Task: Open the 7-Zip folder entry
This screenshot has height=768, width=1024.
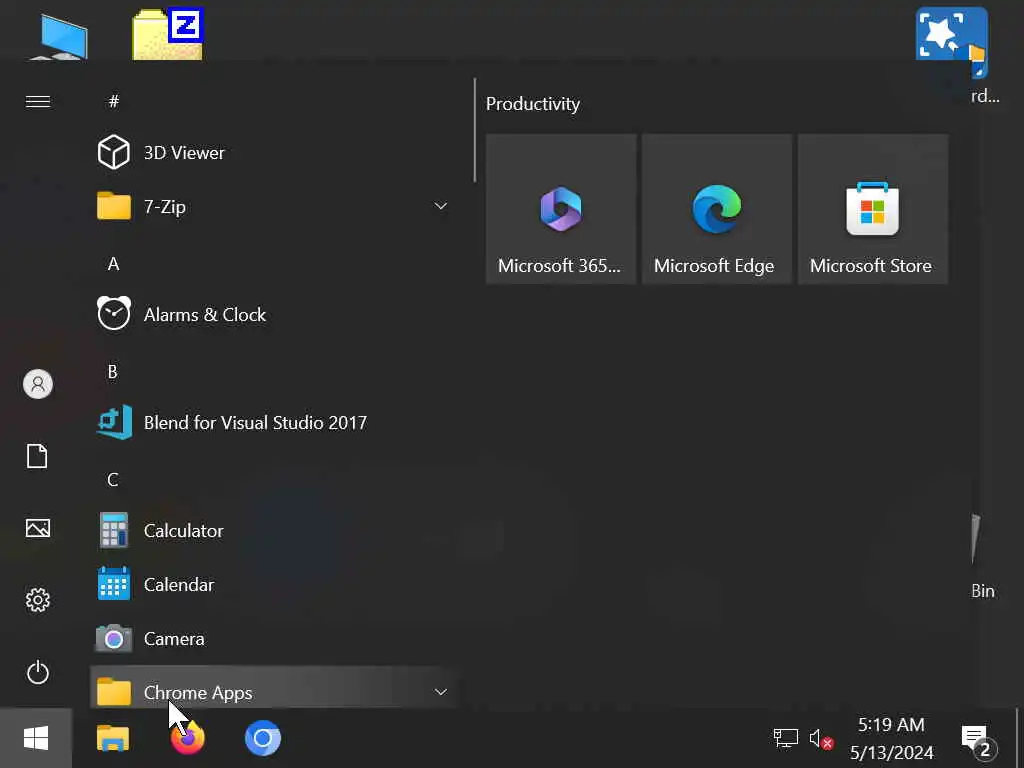Action: (273, 206)
